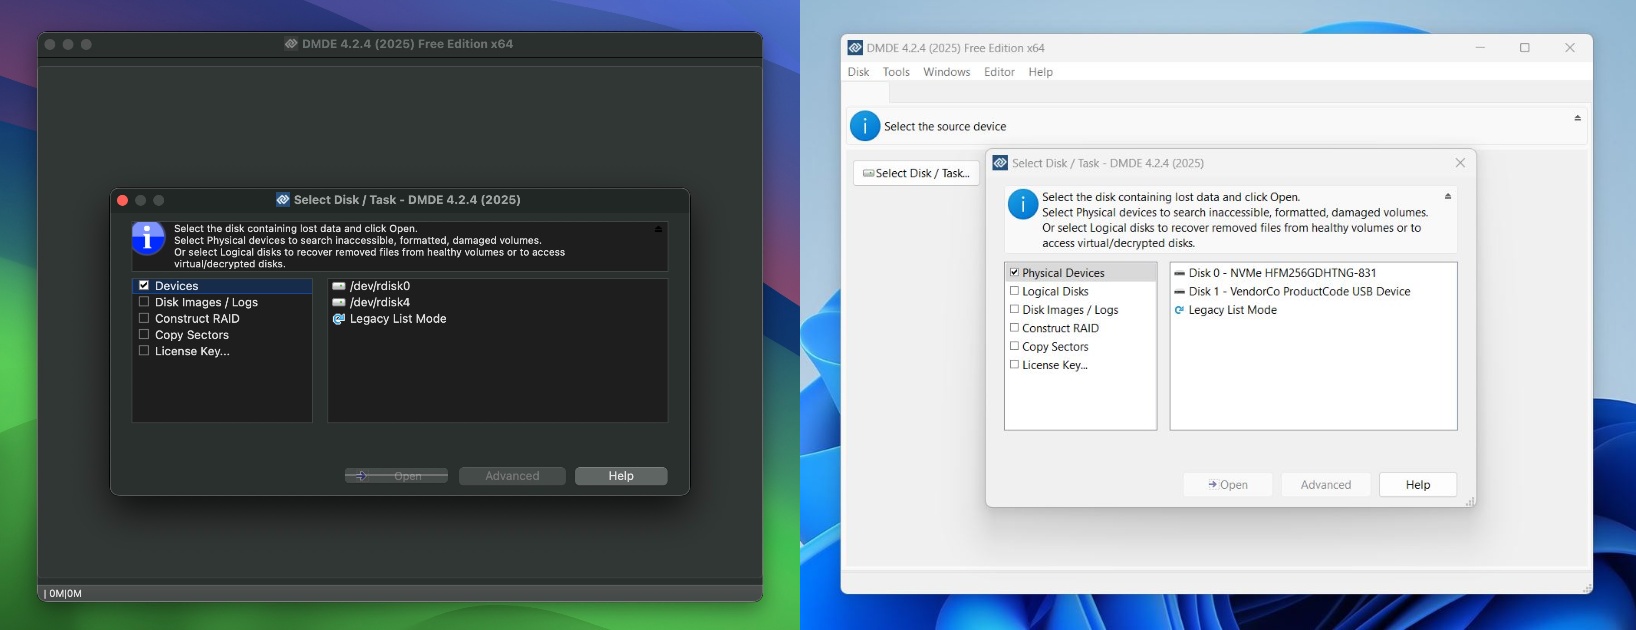1636x630 pixels.
Task: Check Copy Sectors box in Windows dialog
Action: pos(1014,346)
